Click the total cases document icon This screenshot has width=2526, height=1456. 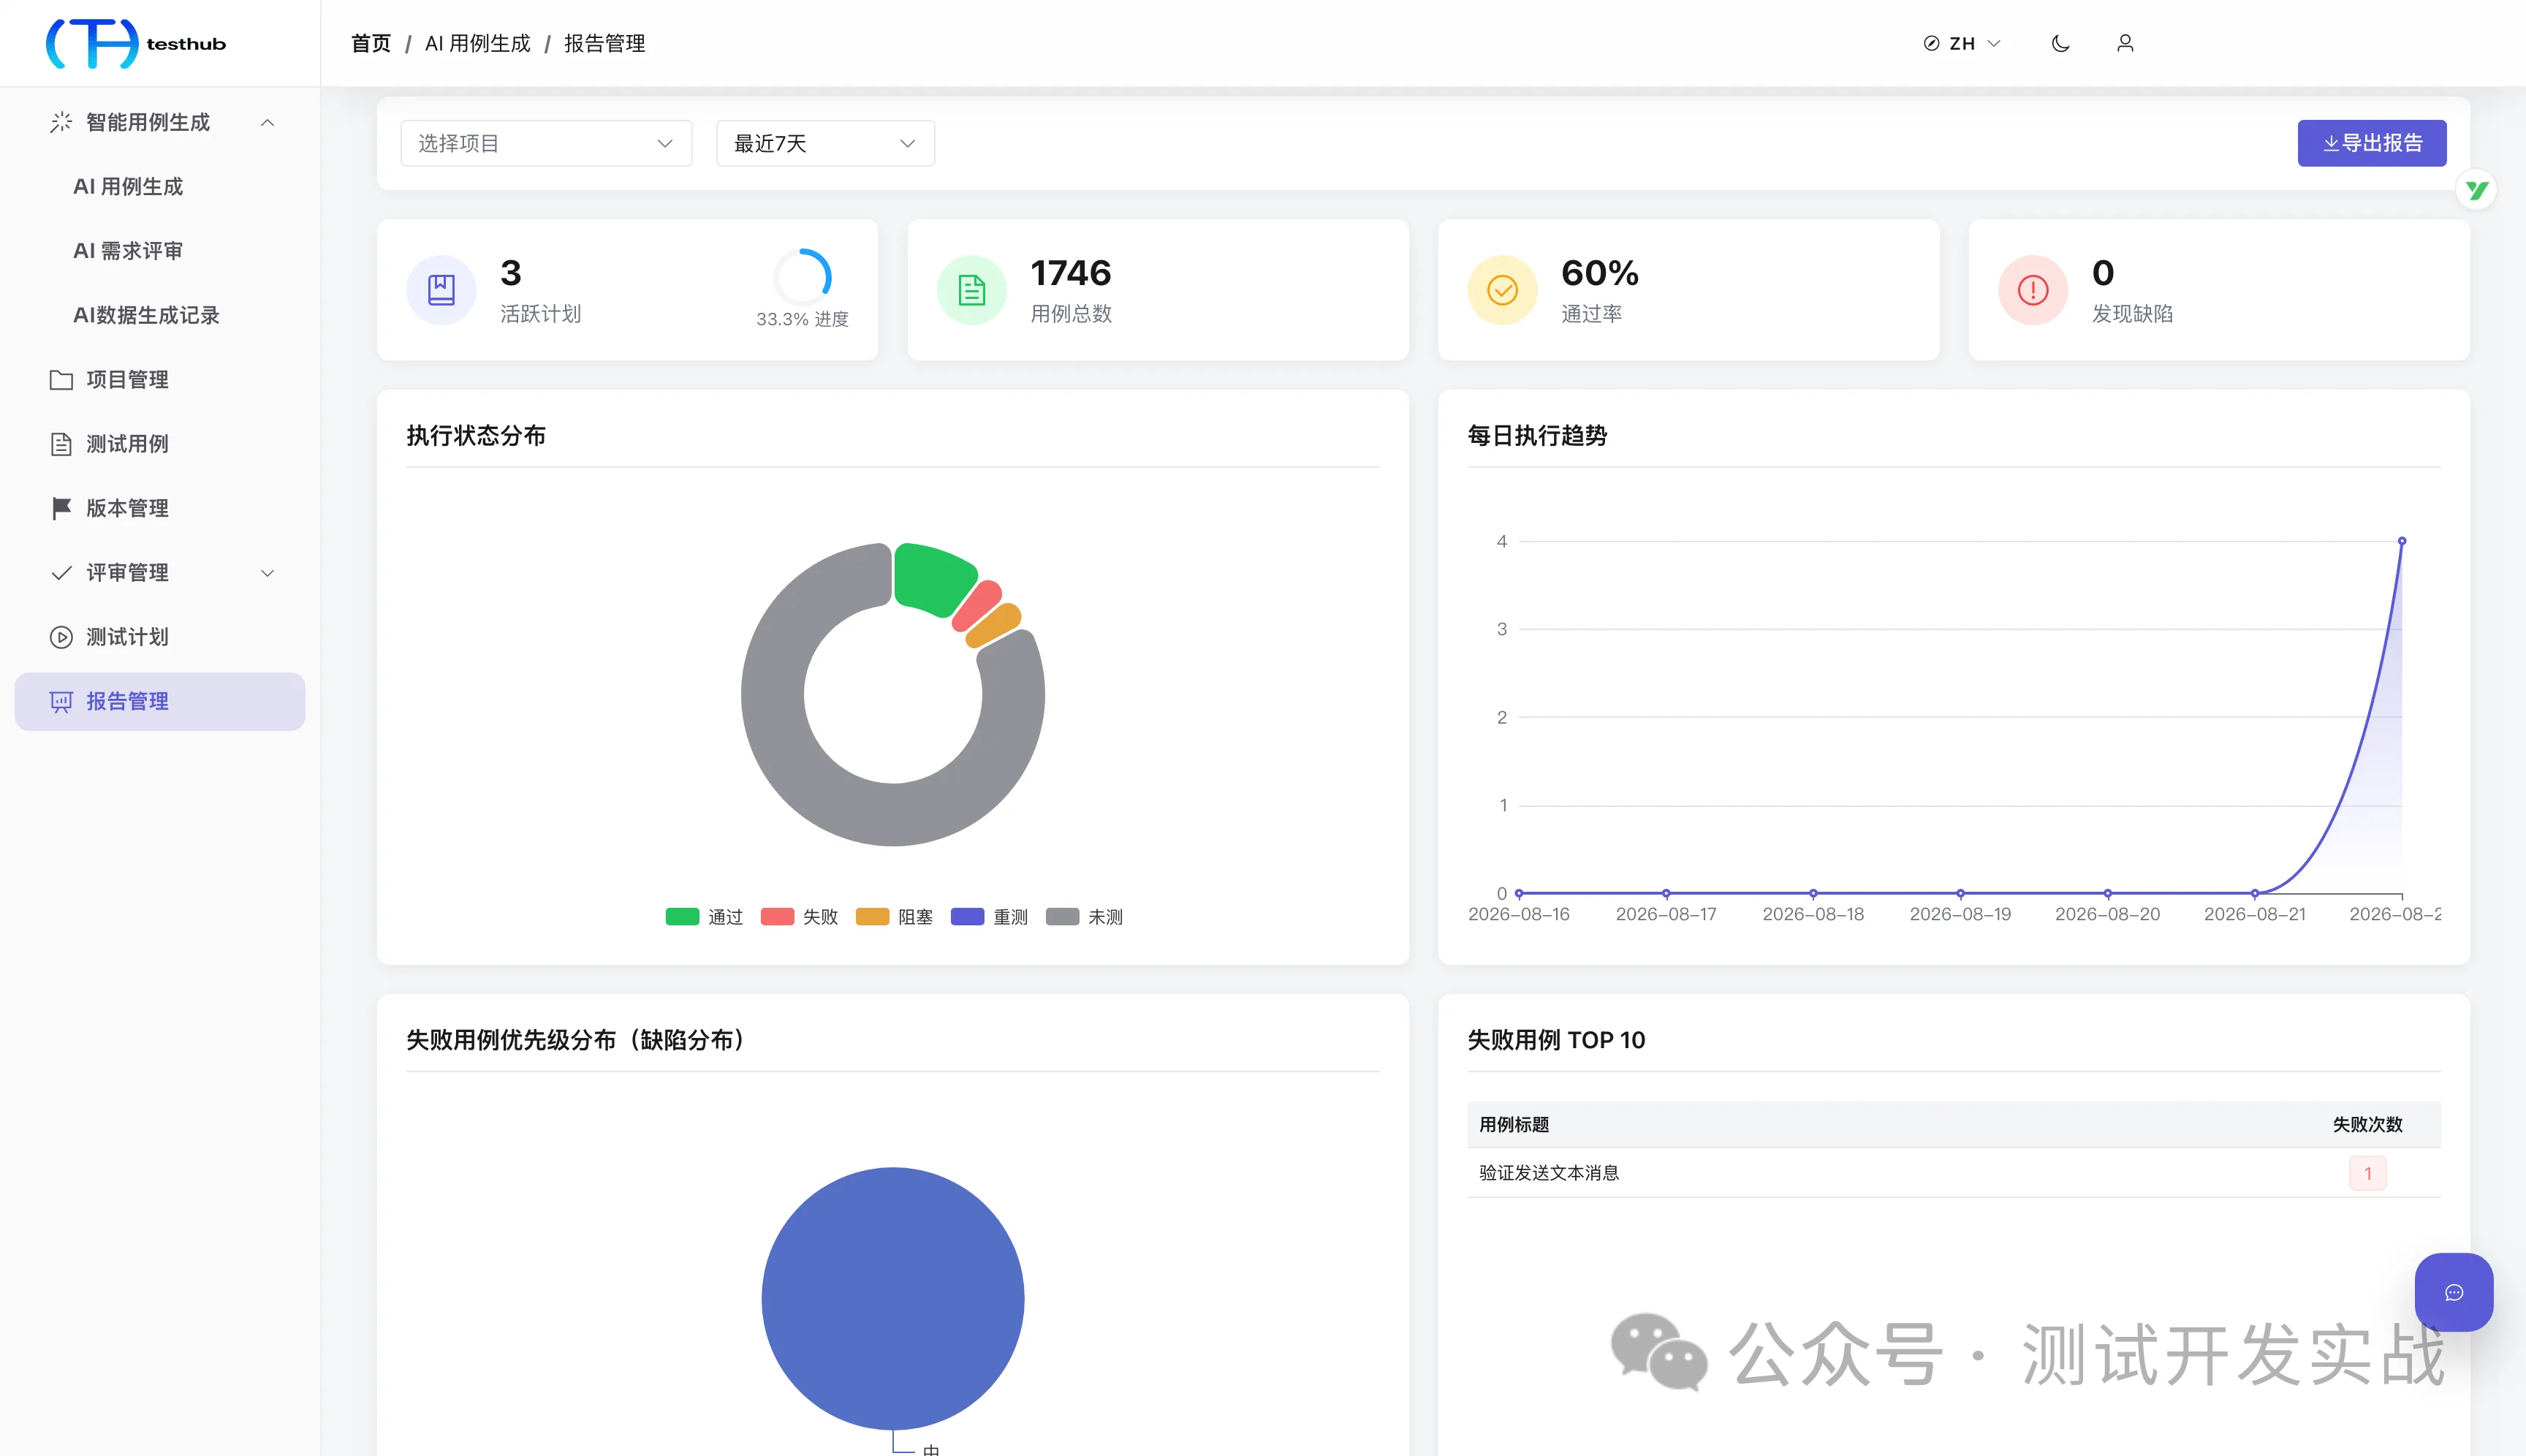[971, 290]
